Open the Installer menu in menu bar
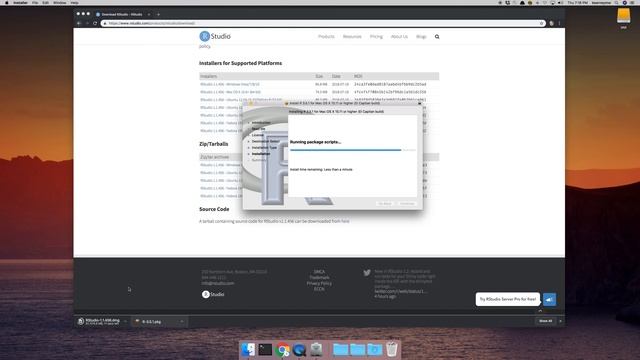Viewport: 640px width, 360px height. tap(20, 2)
